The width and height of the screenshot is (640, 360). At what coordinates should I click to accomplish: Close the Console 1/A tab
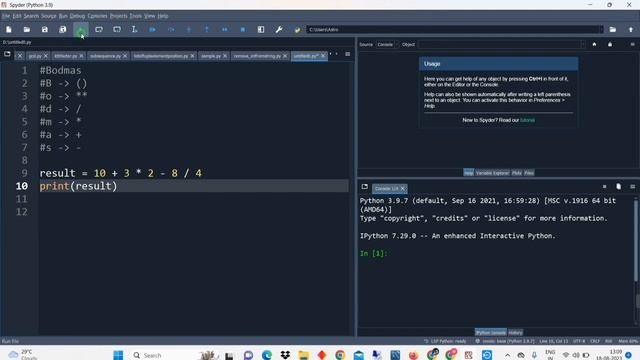point(402,188)
